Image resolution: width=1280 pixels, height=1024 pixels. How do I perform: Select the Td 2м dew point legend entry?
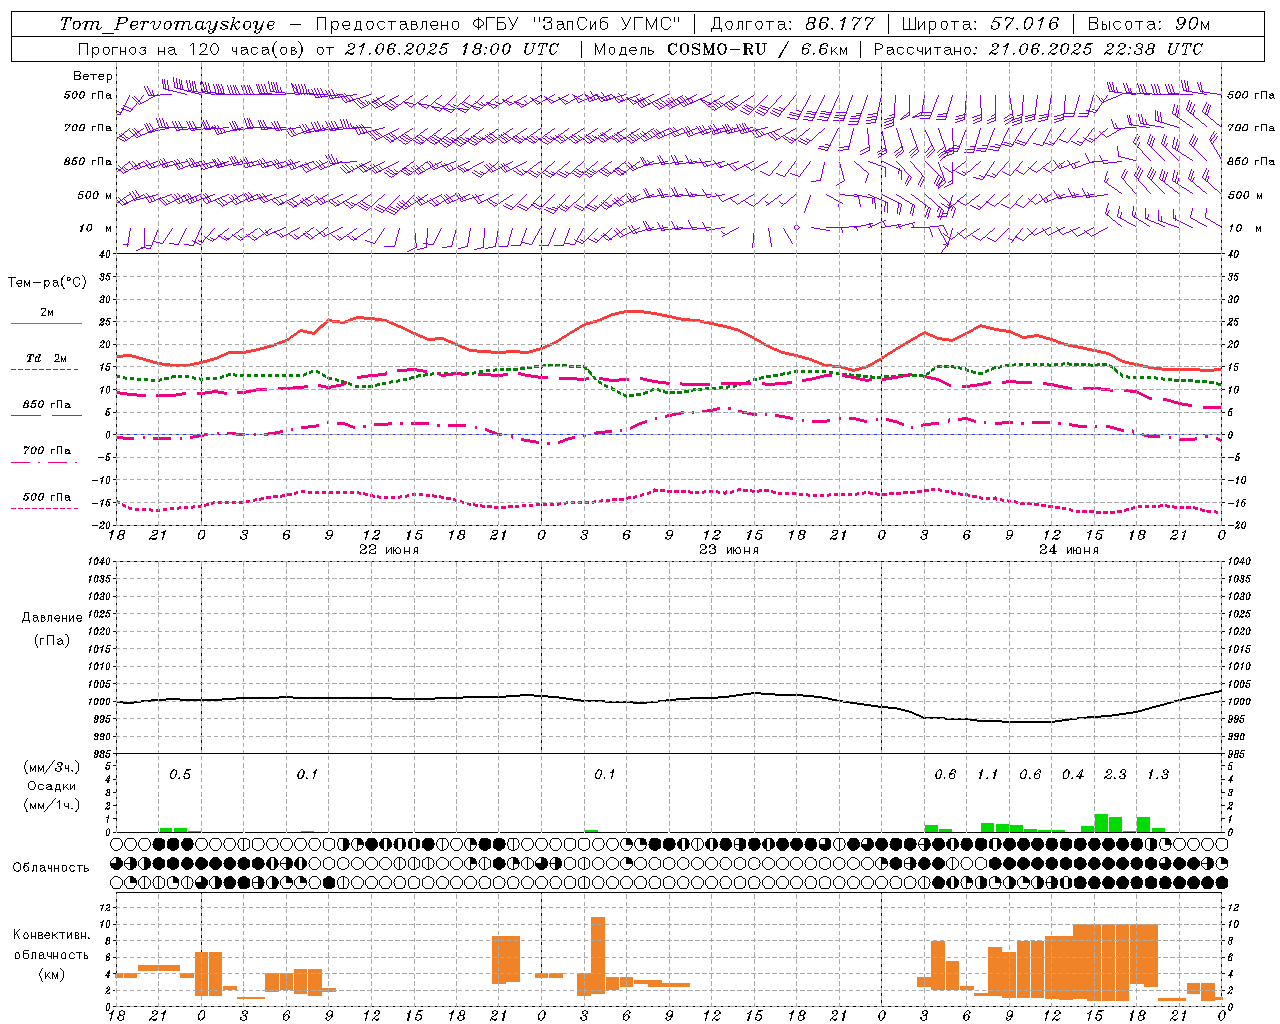click(47, 358)
